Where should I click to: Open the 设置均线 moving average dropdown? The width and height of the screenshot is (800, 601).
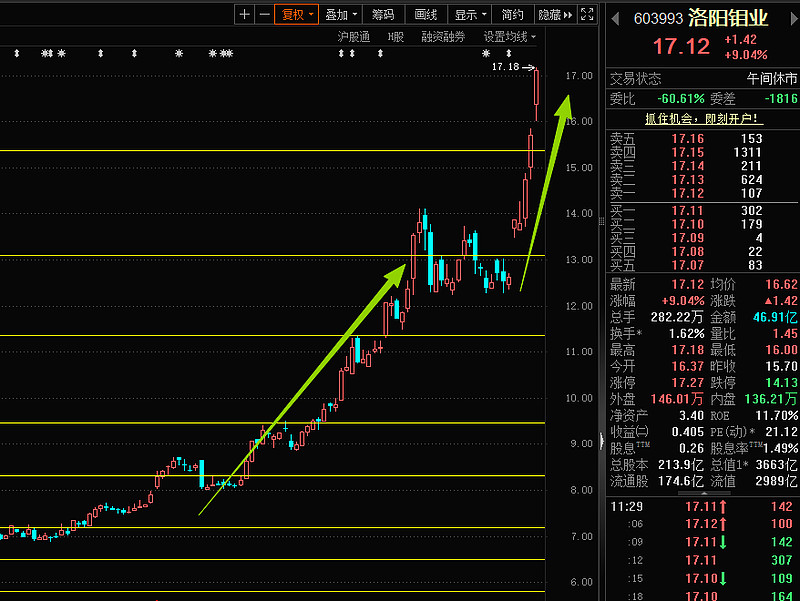(x=510, y=37)
